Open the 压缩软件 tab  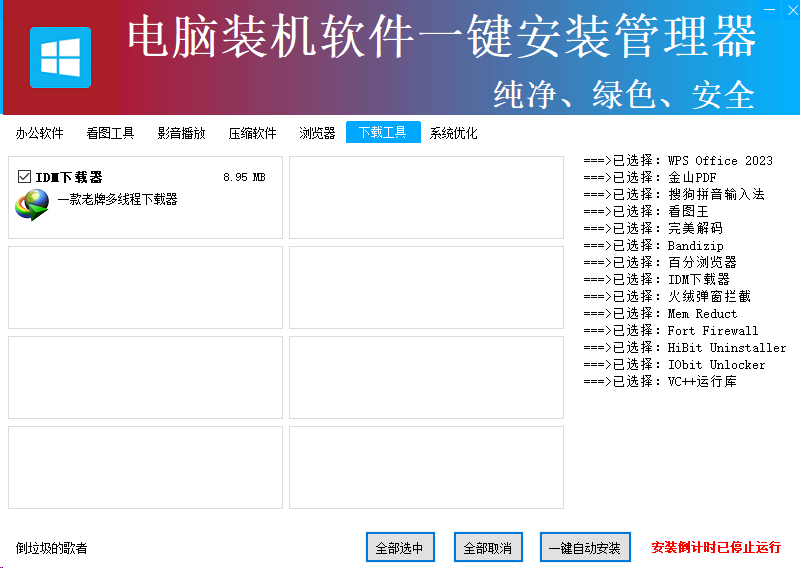[252, 133]
